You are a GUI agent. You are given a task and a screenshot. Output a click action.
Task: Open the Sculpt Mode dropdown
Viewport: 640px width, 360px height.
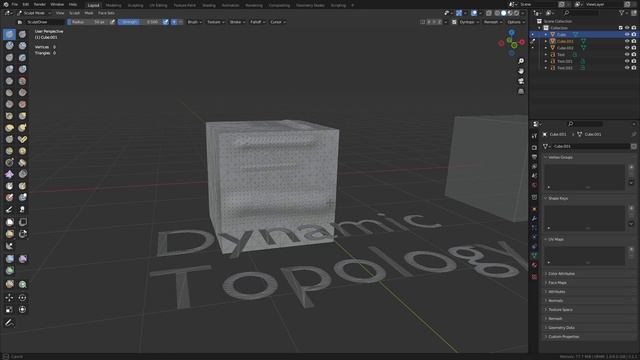pyautogui.click(x=34, y=13)
